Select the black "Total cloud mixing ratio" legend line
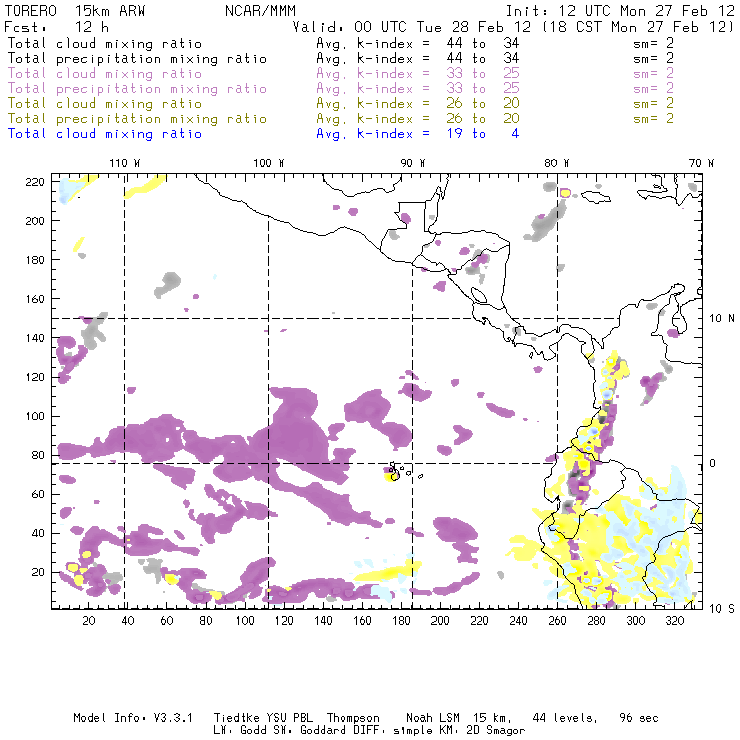The image size is (740, 740). [105, 43]
